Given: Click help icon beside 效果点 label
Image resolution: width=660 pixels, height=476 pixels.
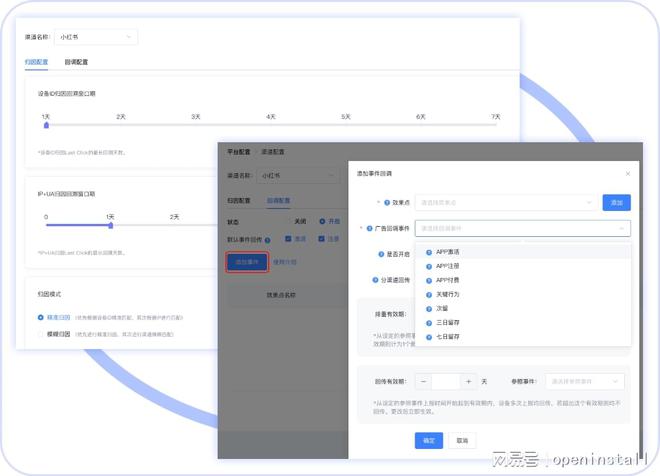Looking at the screenshot, I should click(387, 202).
